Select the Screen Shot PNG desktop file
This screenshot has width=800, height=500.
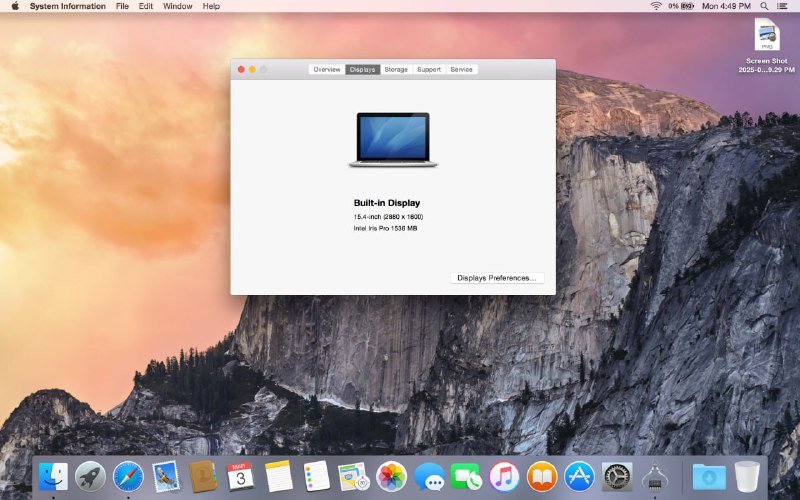pos(767,45)
